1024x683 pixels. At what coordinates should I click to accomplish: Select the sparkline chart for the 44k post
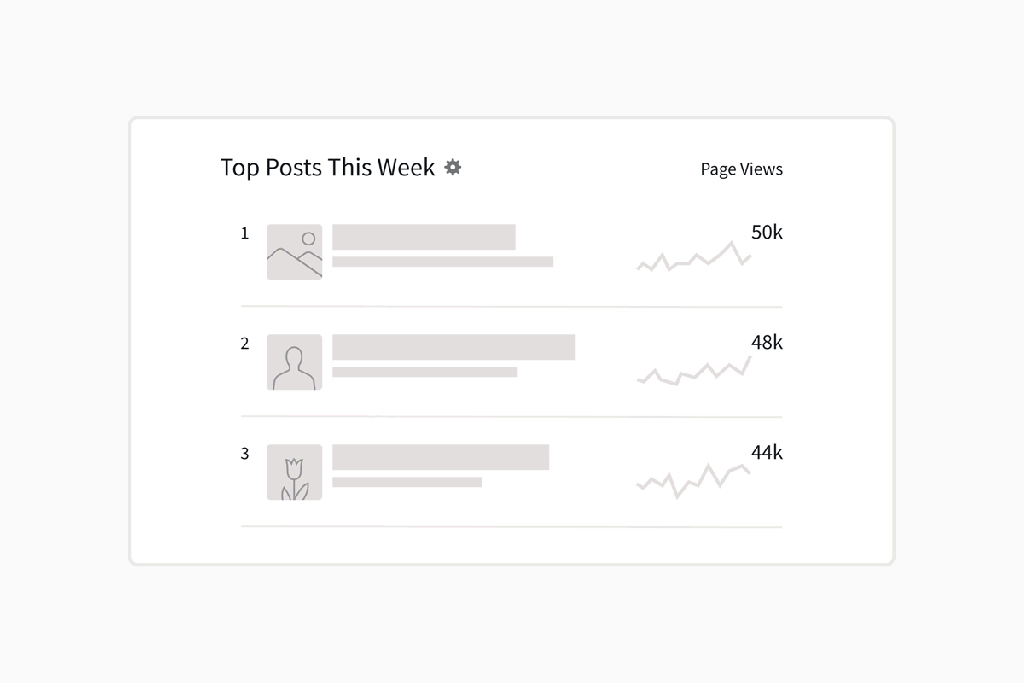(694, 481)
